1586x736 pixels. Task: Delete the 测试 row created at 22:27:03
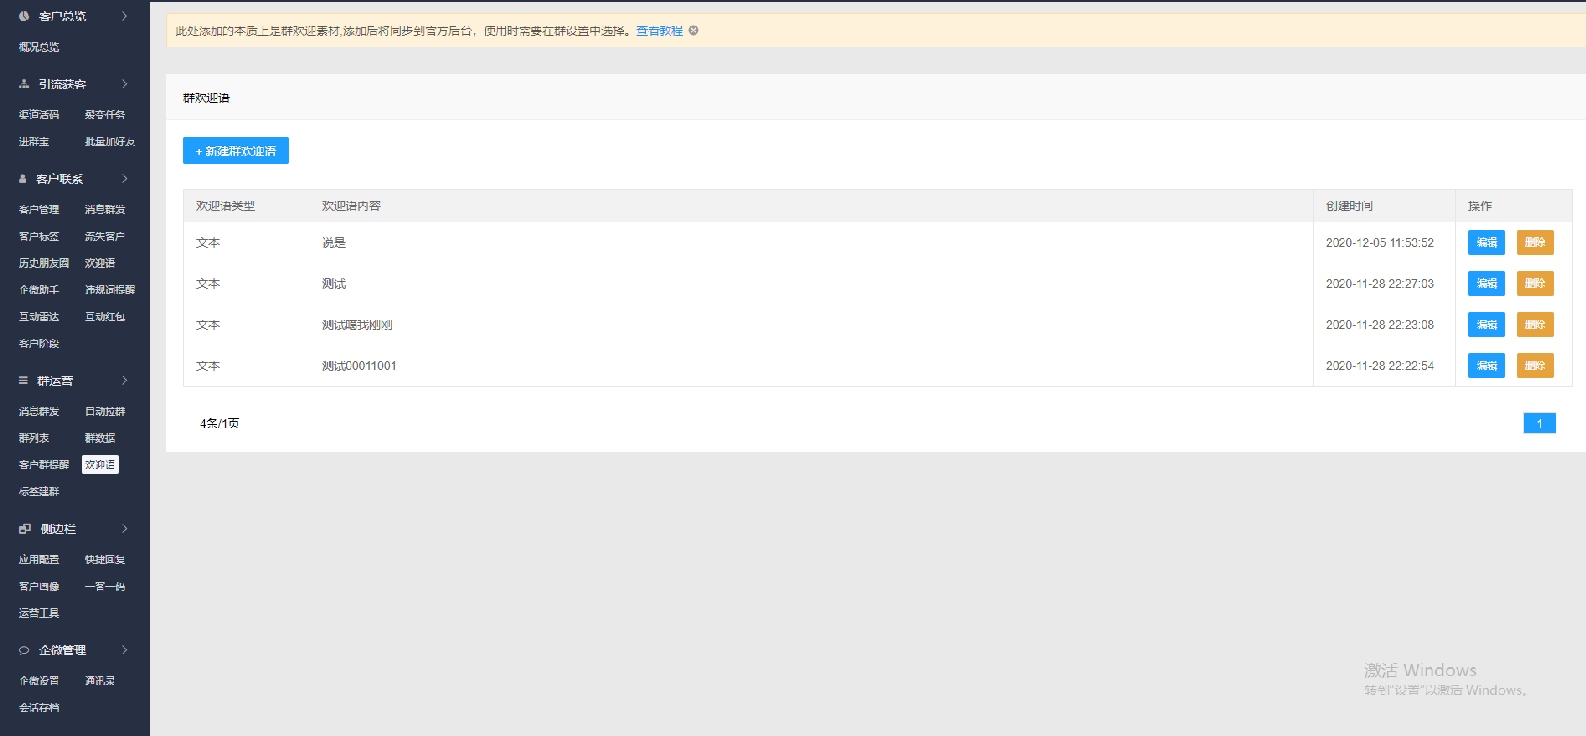[x=1535, y=284]
